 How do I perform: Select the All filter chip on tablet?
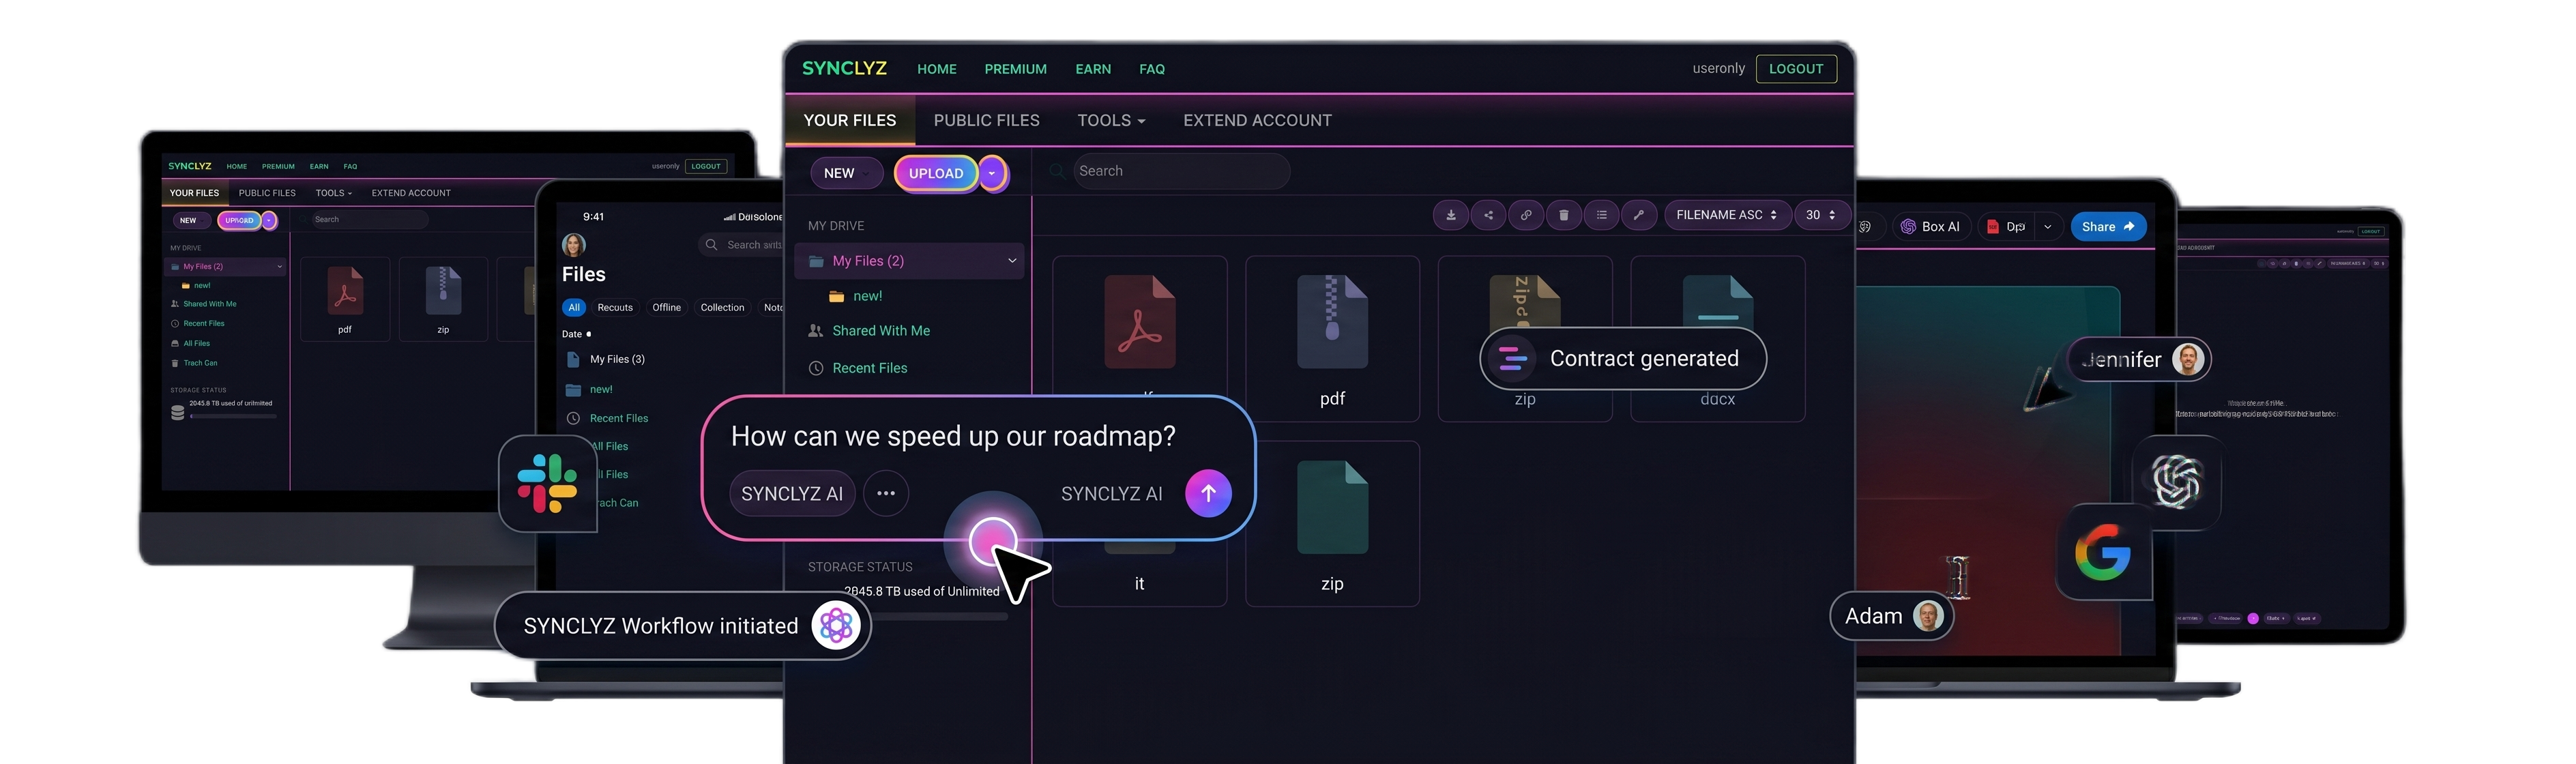pos(574,308)
